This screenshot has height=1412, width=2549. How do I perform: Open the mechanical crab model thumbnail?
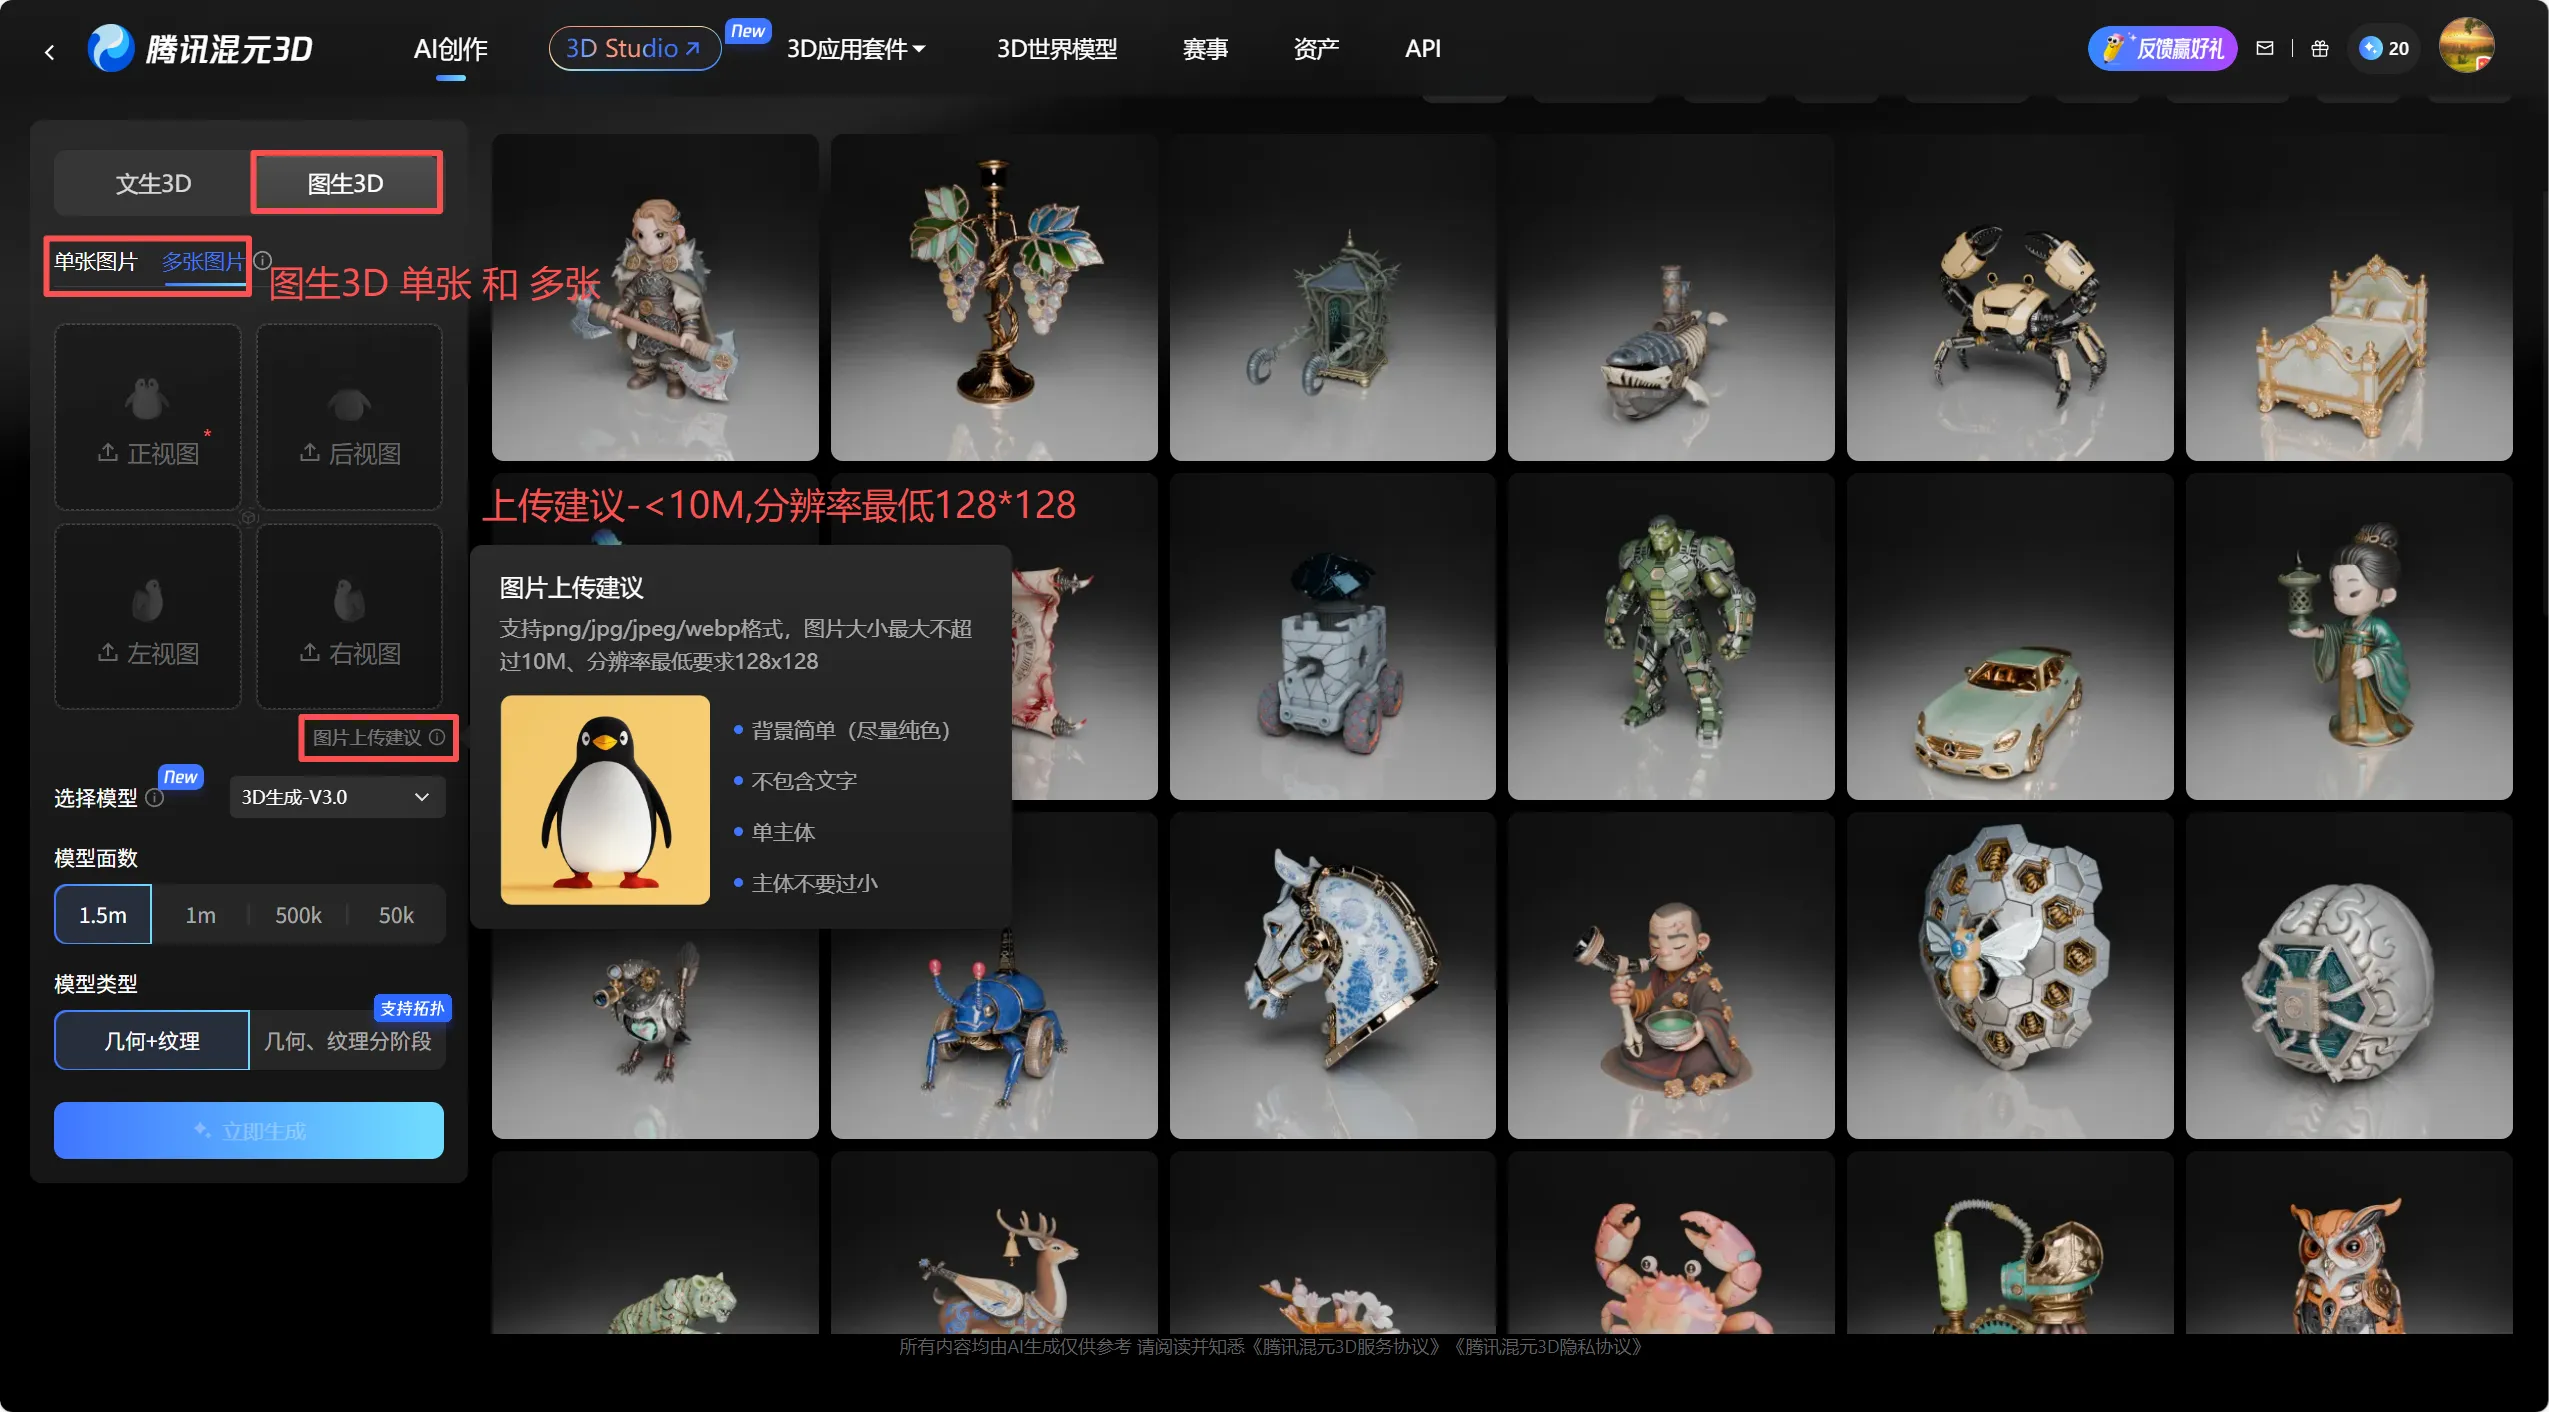2008,298
